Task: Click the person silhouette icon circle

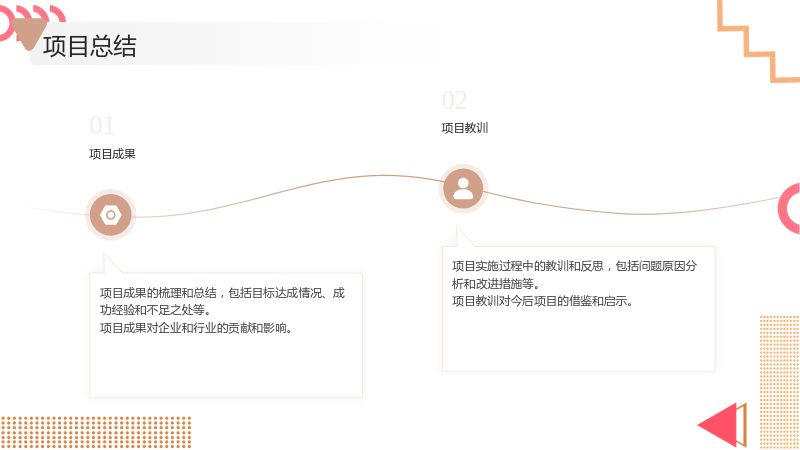Action: (463, 189)
